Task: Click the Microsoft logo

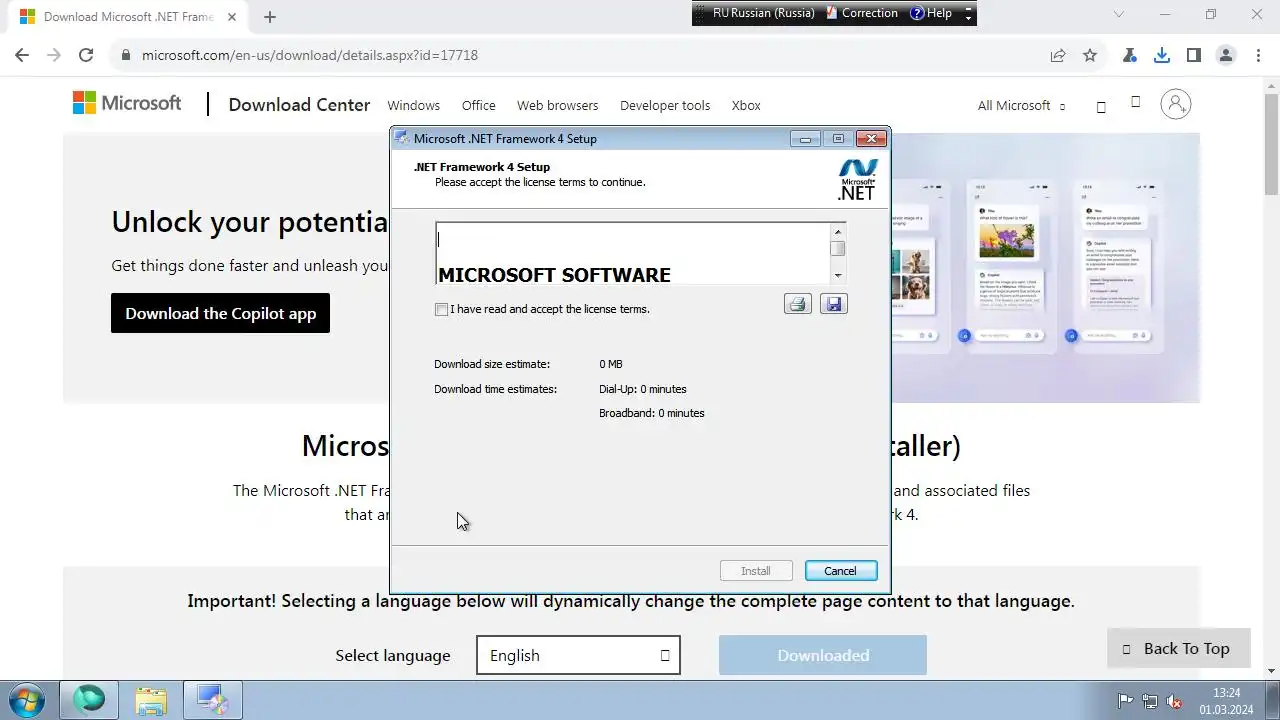Action: 127,103
